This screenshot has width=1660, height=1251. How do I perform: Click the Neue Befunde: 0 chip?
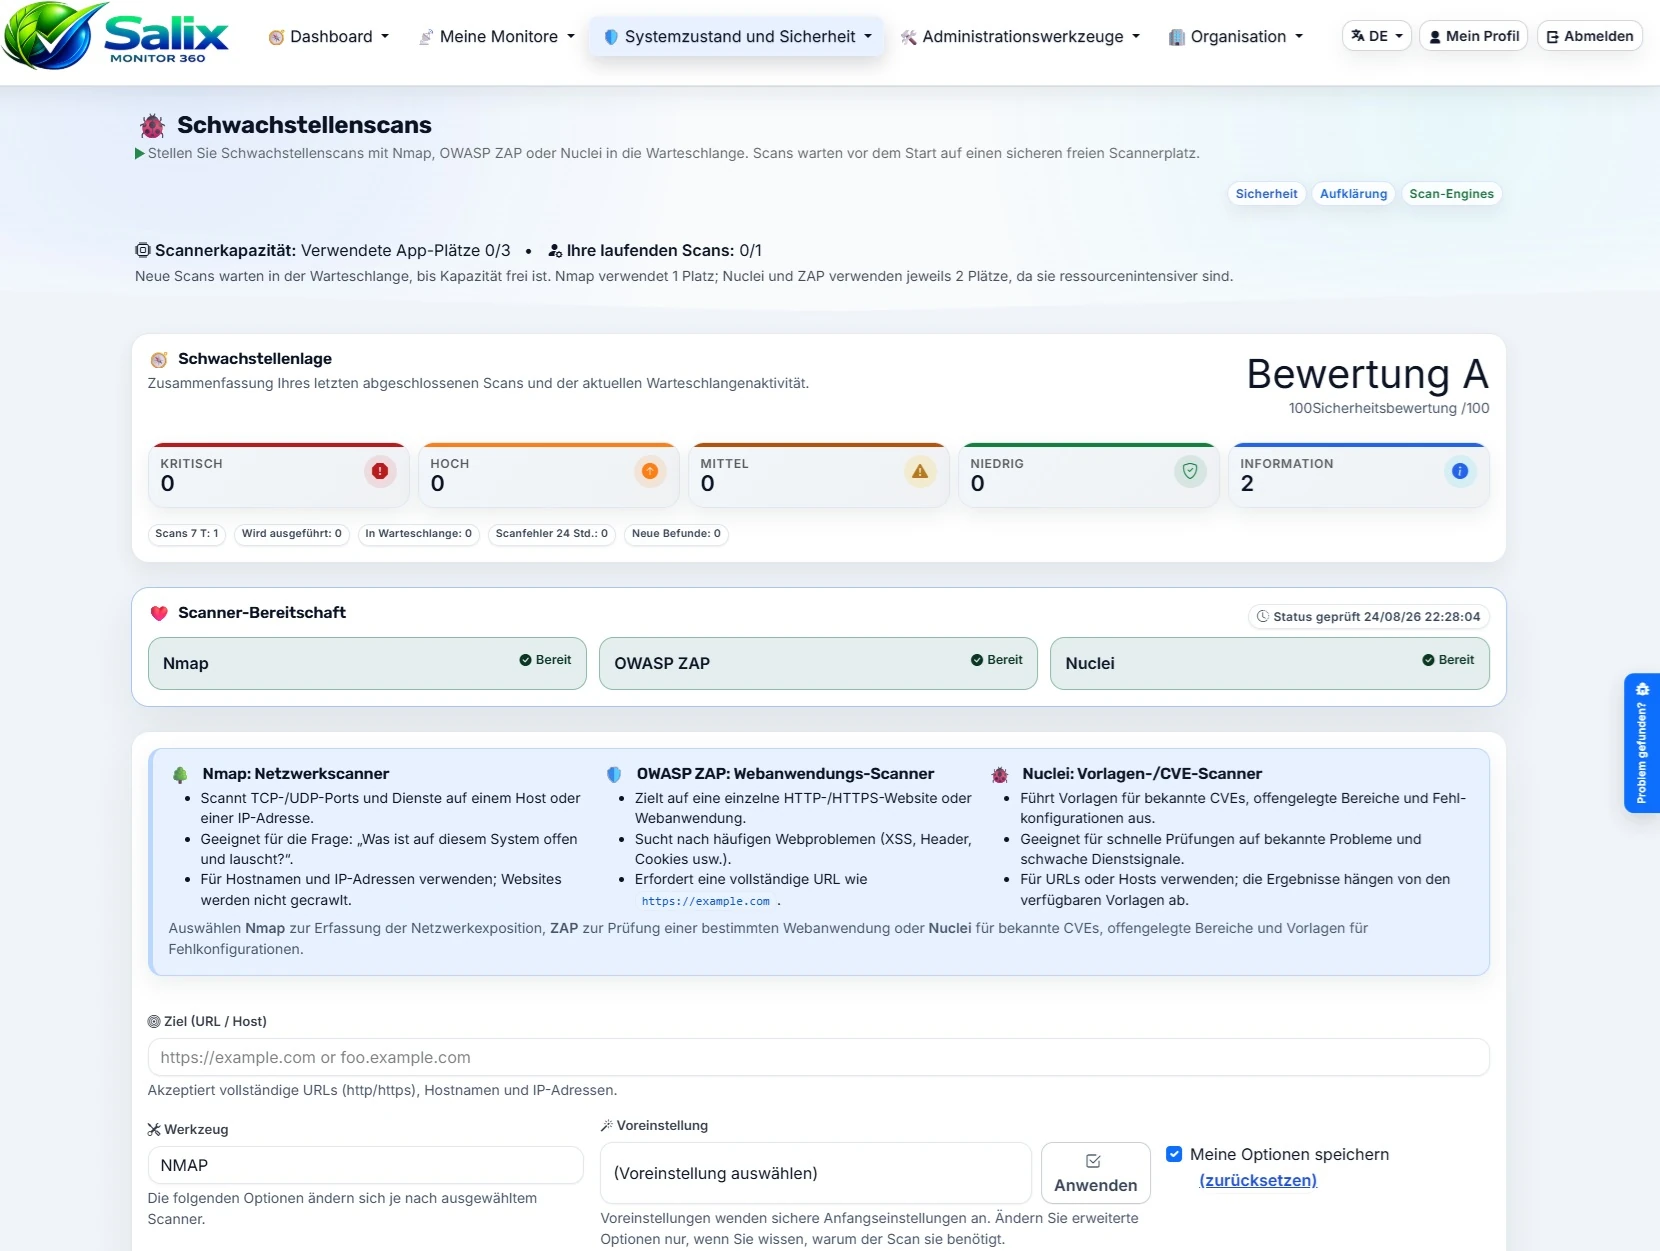(676, 534)
